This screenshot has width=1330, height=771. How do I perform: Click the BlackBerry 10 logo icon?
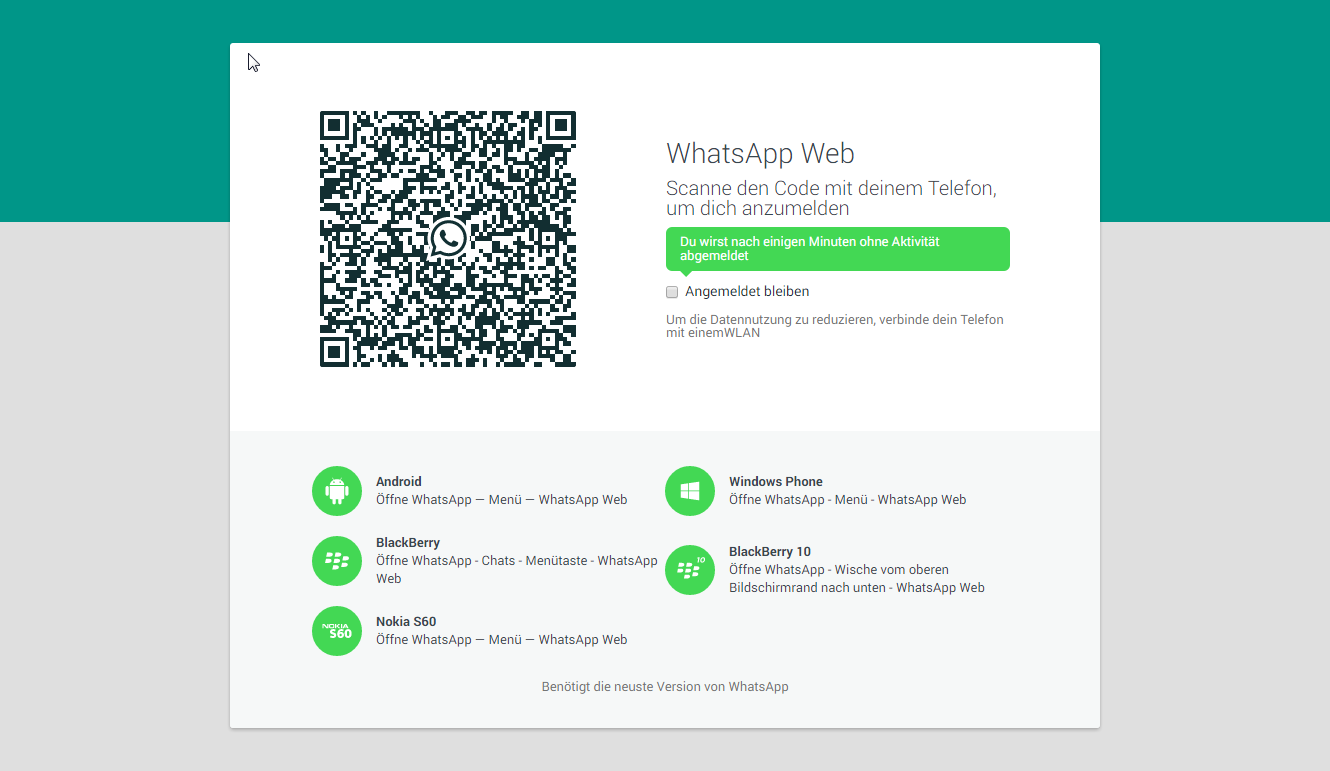690,570
